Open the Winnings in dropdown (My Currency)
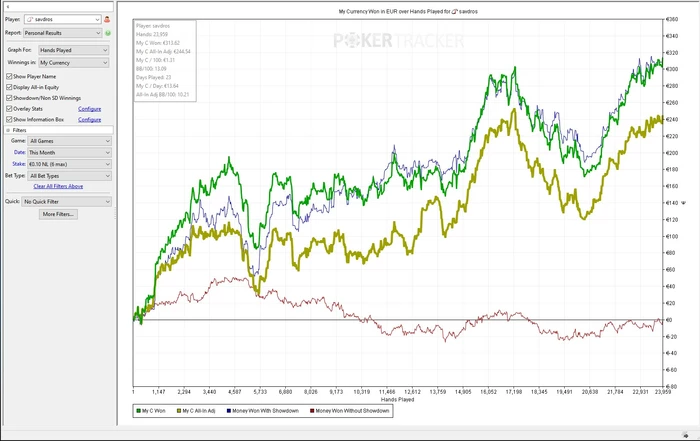 [73, 62]
